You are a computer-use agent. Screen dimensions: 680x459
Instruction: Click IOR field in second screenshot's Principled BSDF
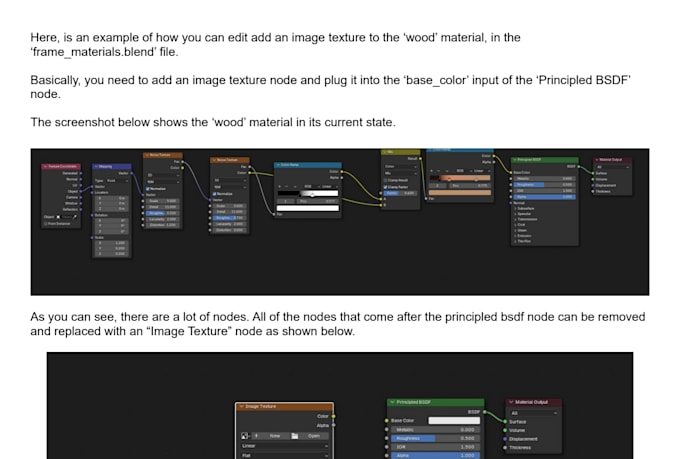[435, 447]
